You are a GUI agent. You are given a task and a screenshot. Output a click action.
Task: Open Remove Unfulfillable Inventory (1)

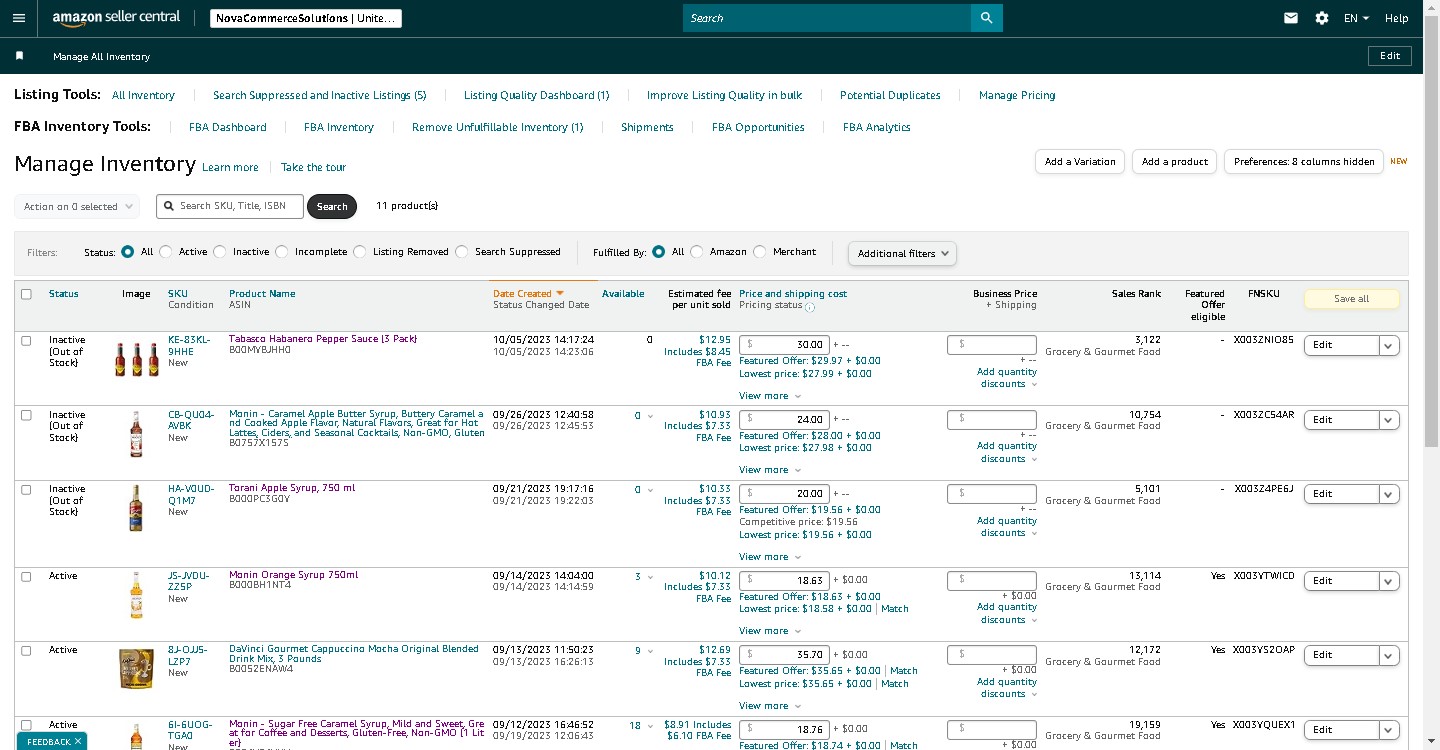tap(497, 127)
